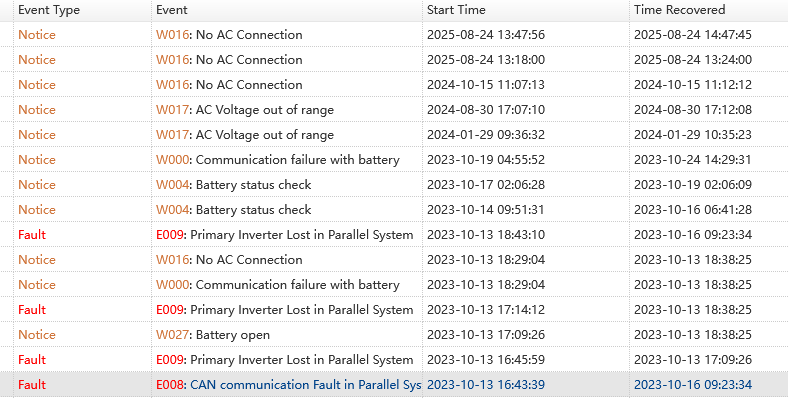The image size is (788, 399).
Task: Select W017 event started 2024-01-29 09:36:32
Action: (x=394, y=135)
